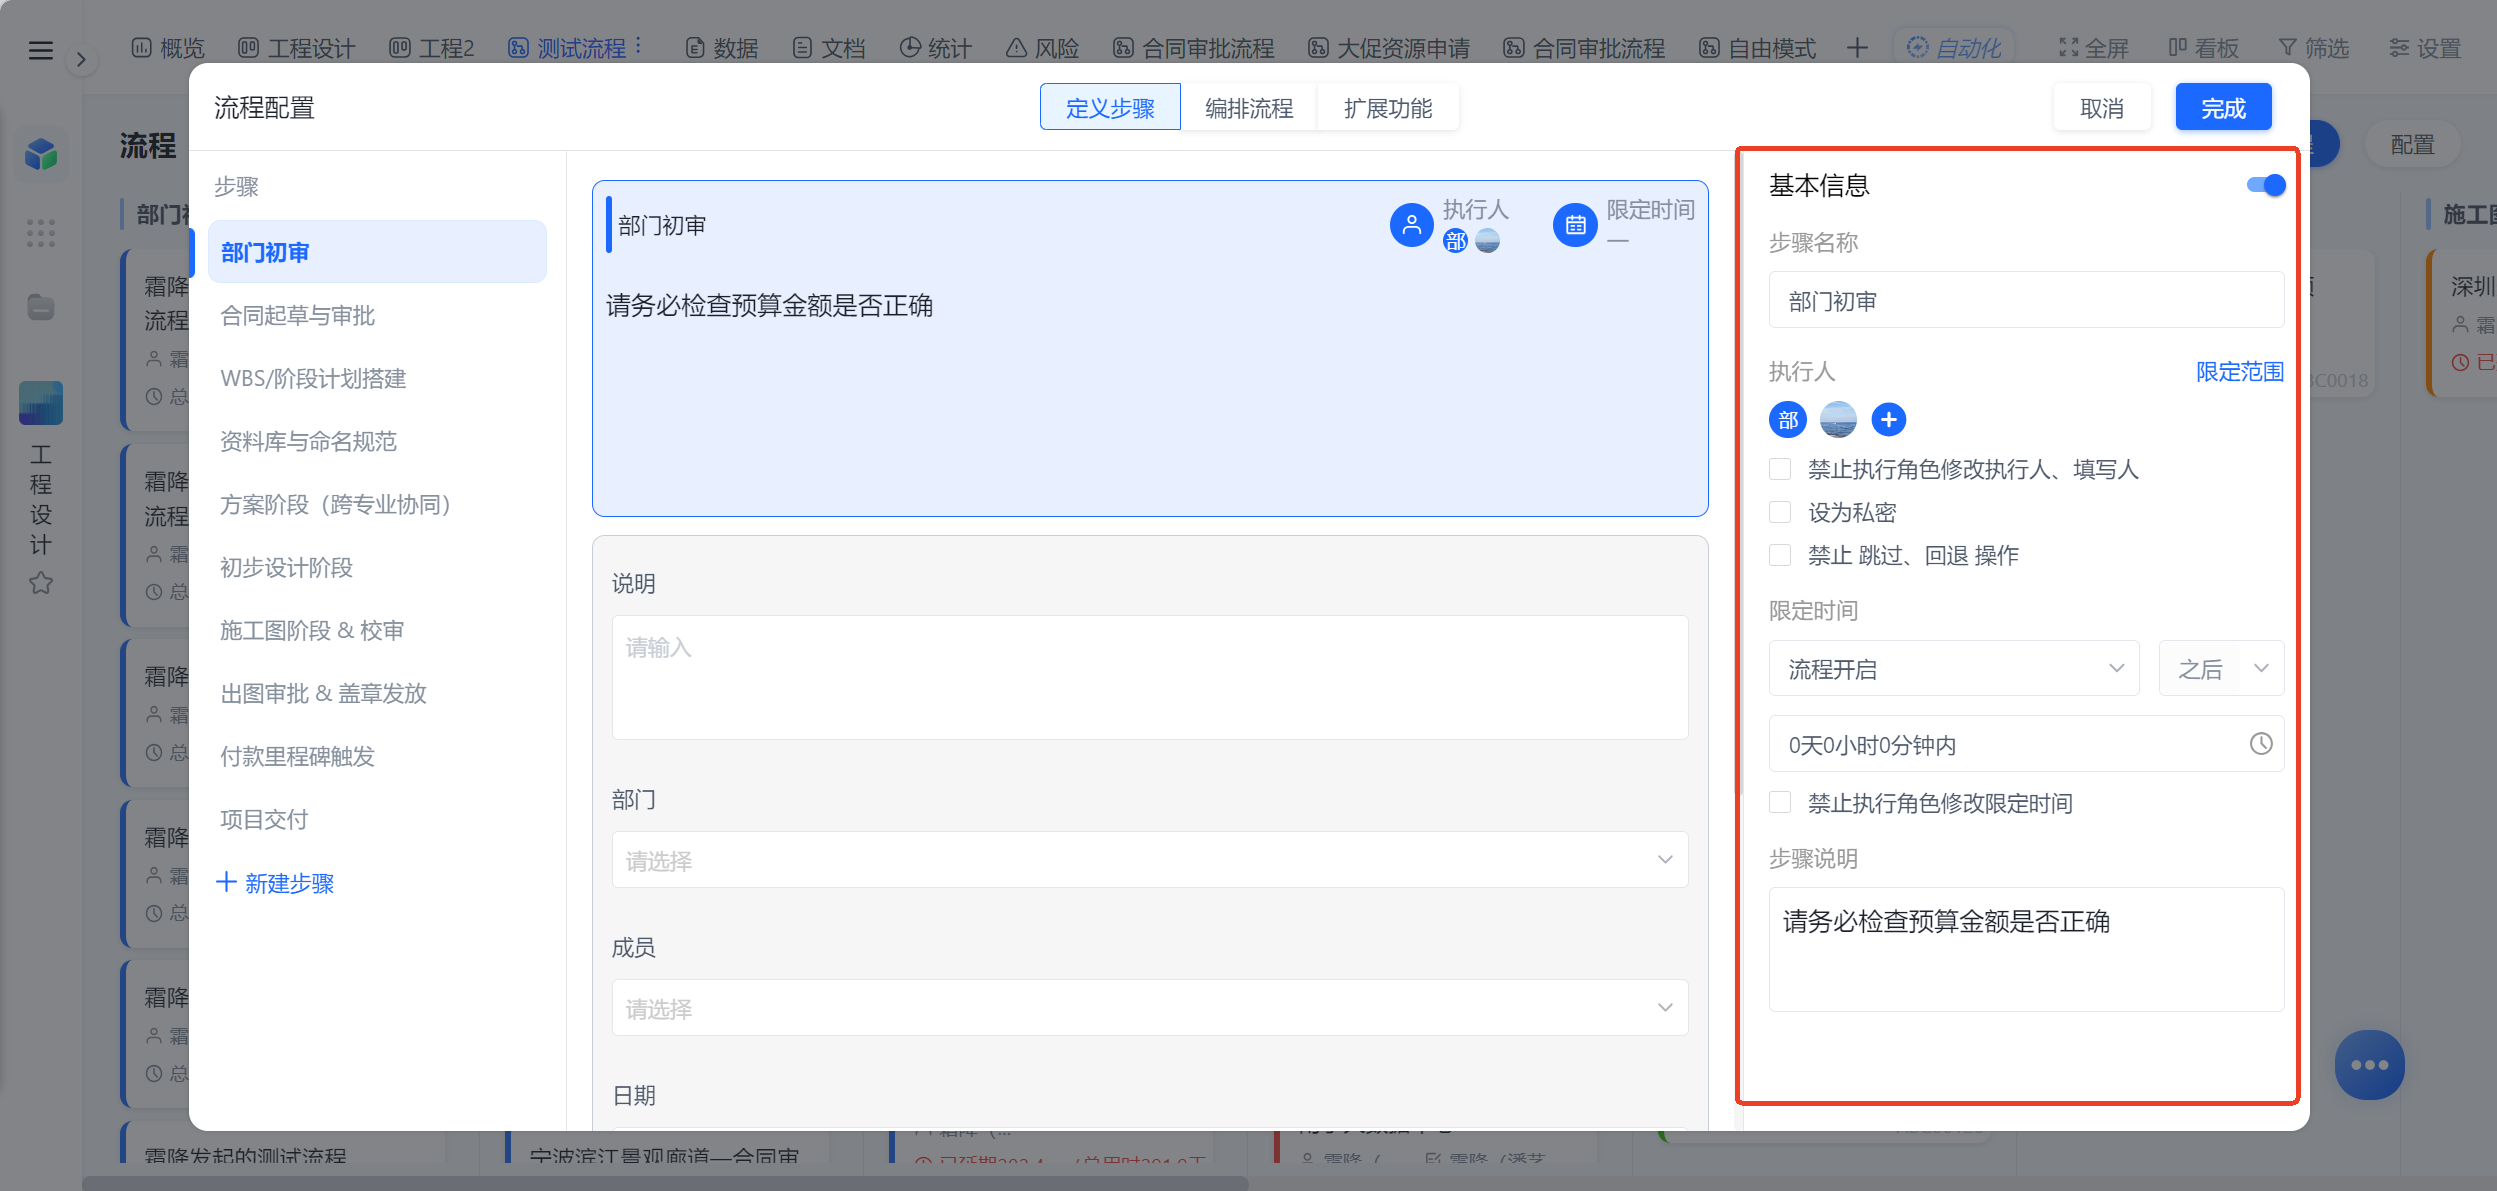Screen dimensions: 2497x1191
Task: Switch to 扩展功能 tab
Action: (x=1388, y=107)
